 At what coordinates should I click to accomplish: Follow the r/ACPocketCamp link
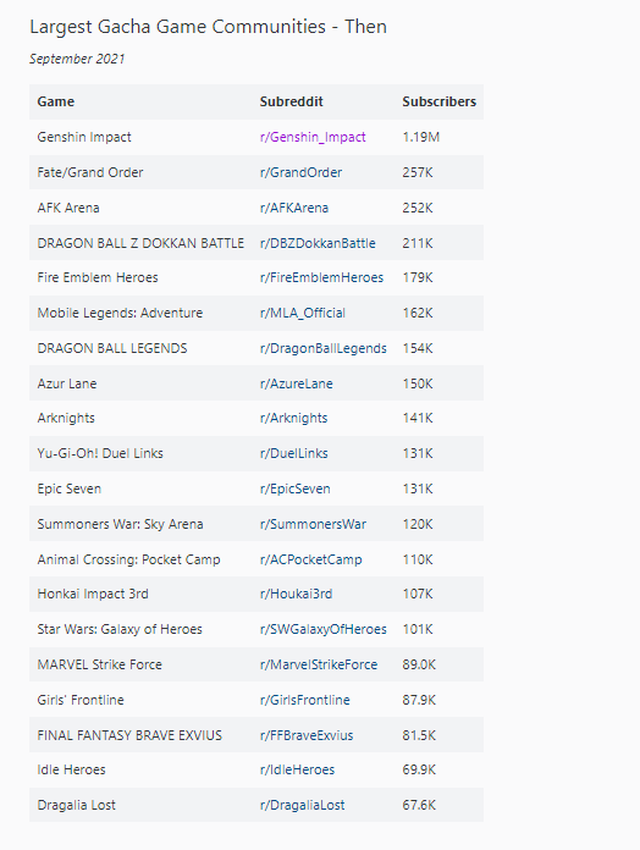310,559
